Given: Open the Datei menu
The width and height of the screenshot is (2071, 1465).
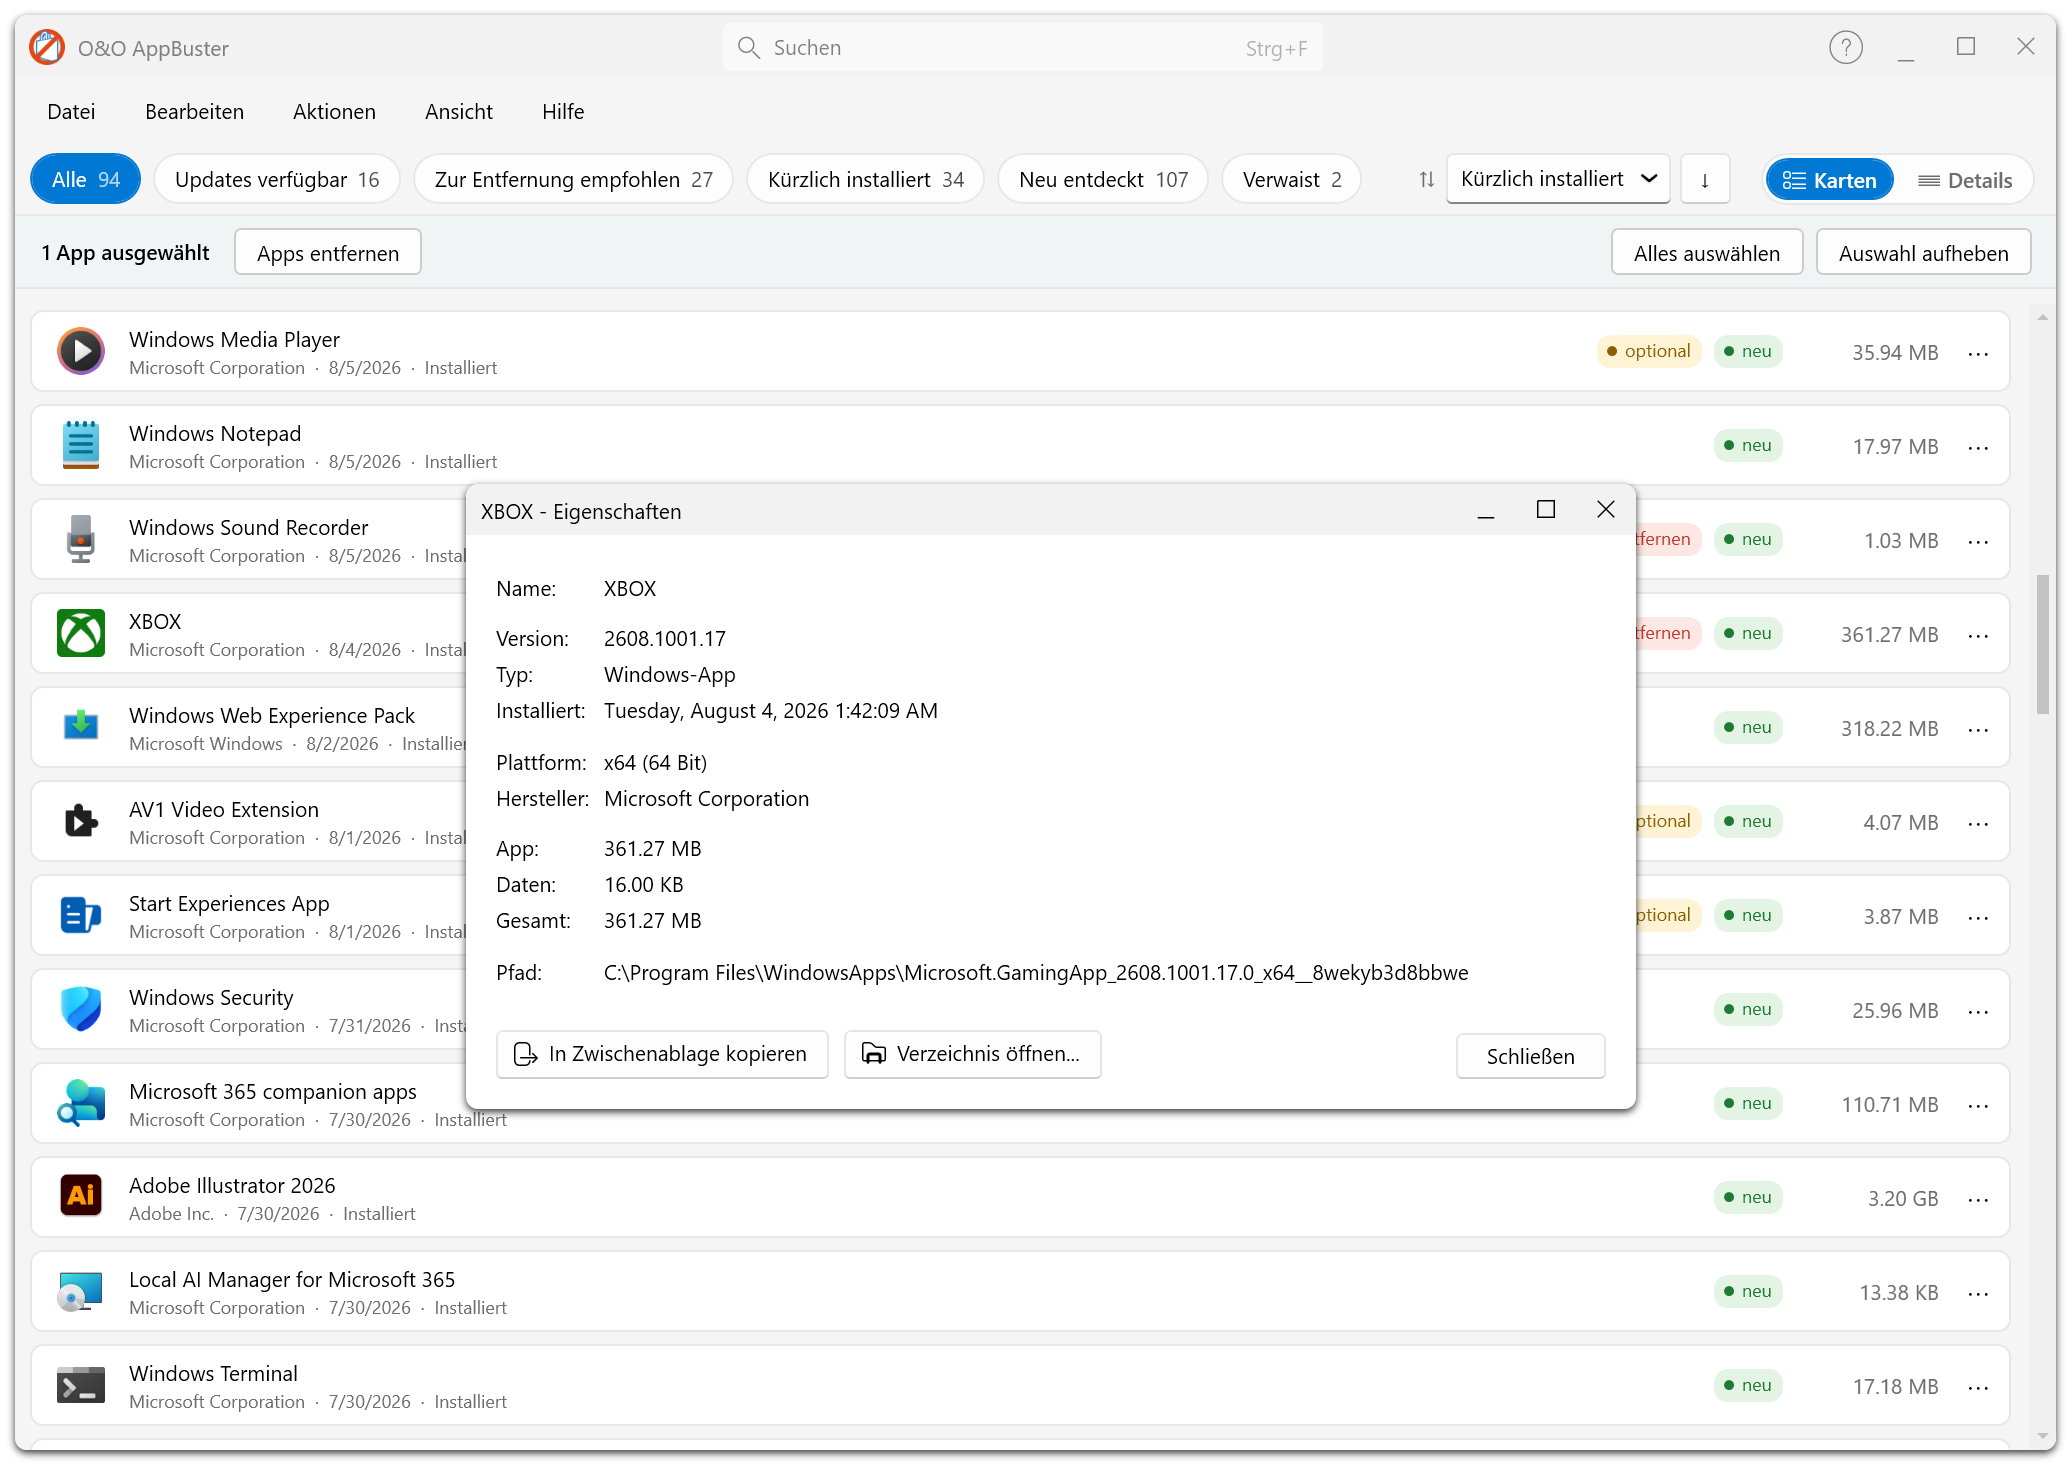Looking at the screenshot, I should (71, 111).
